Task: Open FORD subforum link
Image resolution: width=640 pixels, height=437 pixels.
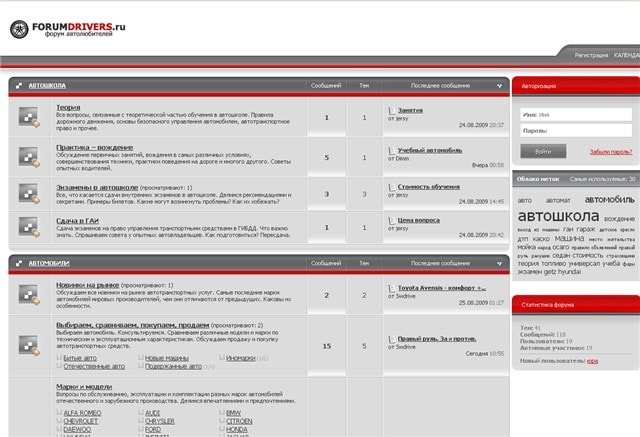Action: pos(153,430)
